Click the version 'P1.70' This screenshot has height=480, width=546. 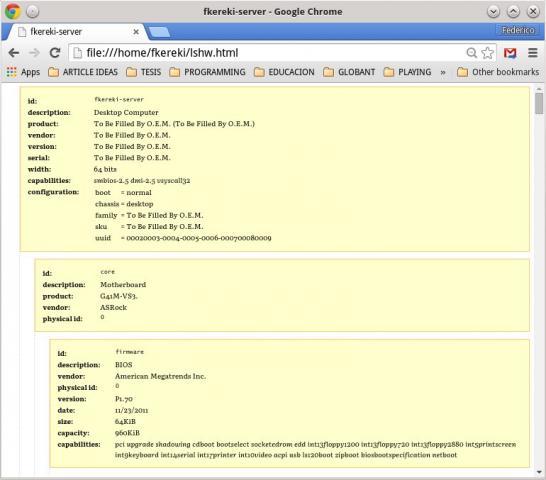click(x=124, y=399)
